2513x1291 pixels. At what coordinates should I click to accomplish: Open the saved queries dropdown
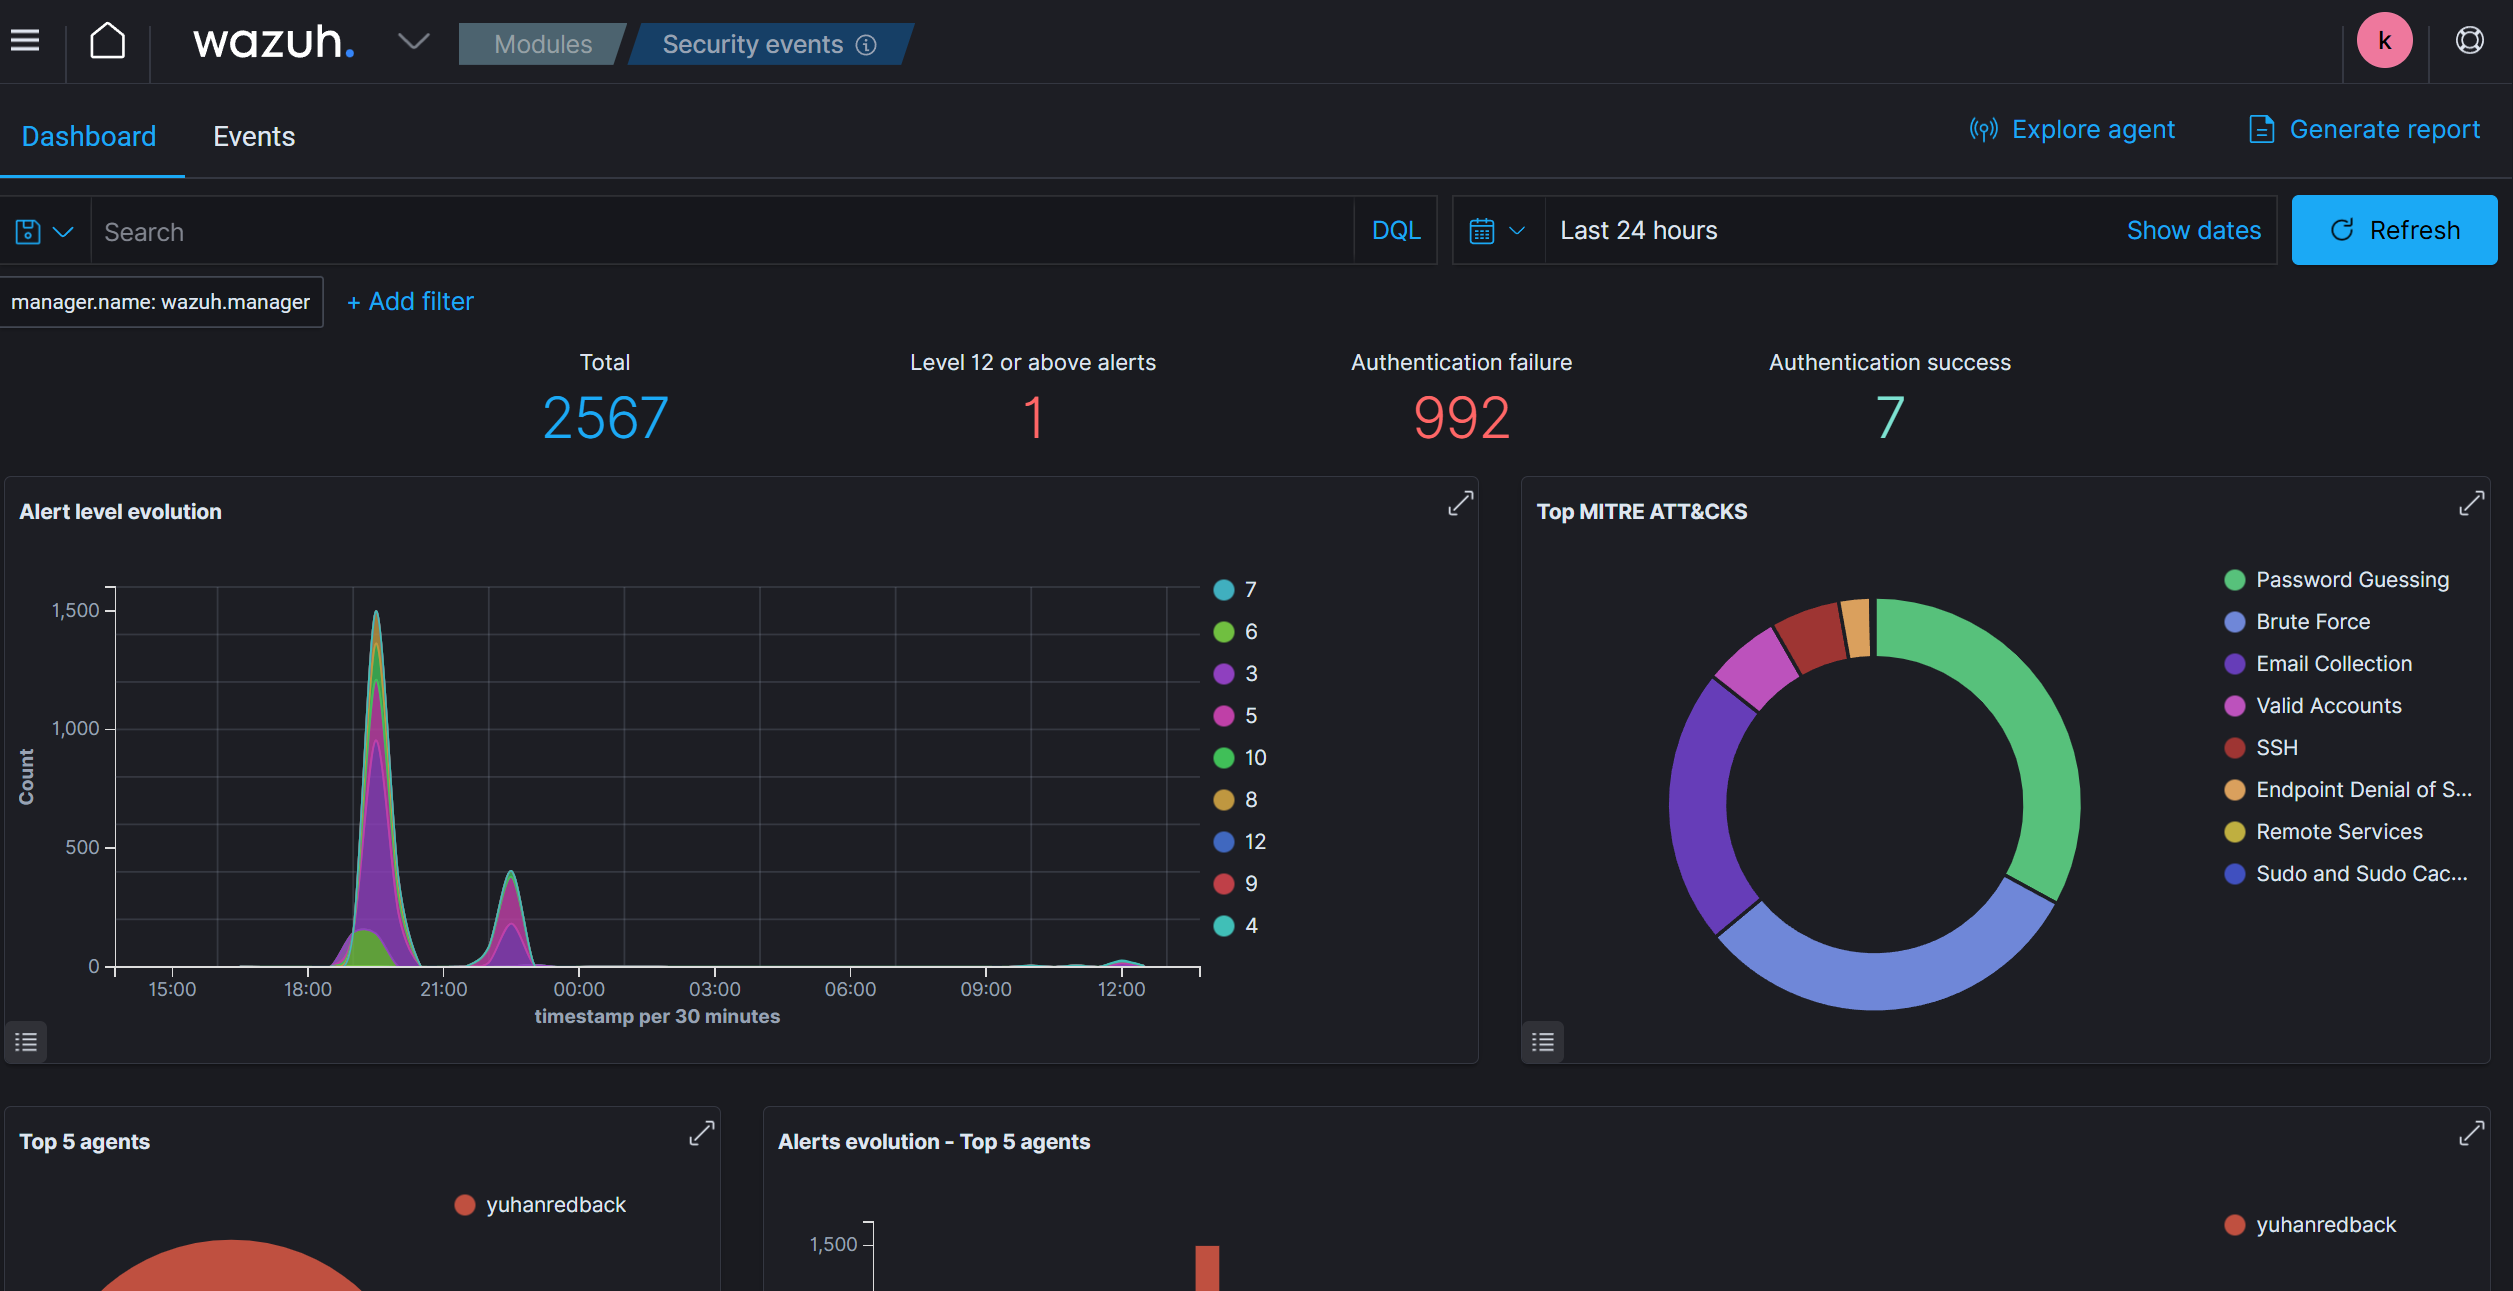[x=44, y=232]
